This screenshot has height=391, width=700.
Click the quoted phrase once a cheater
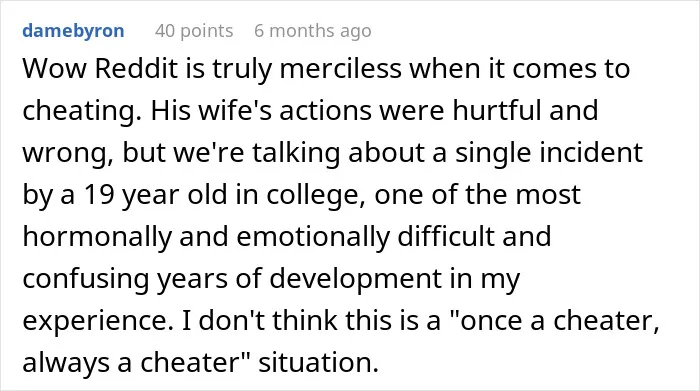[x=555, y=321]
